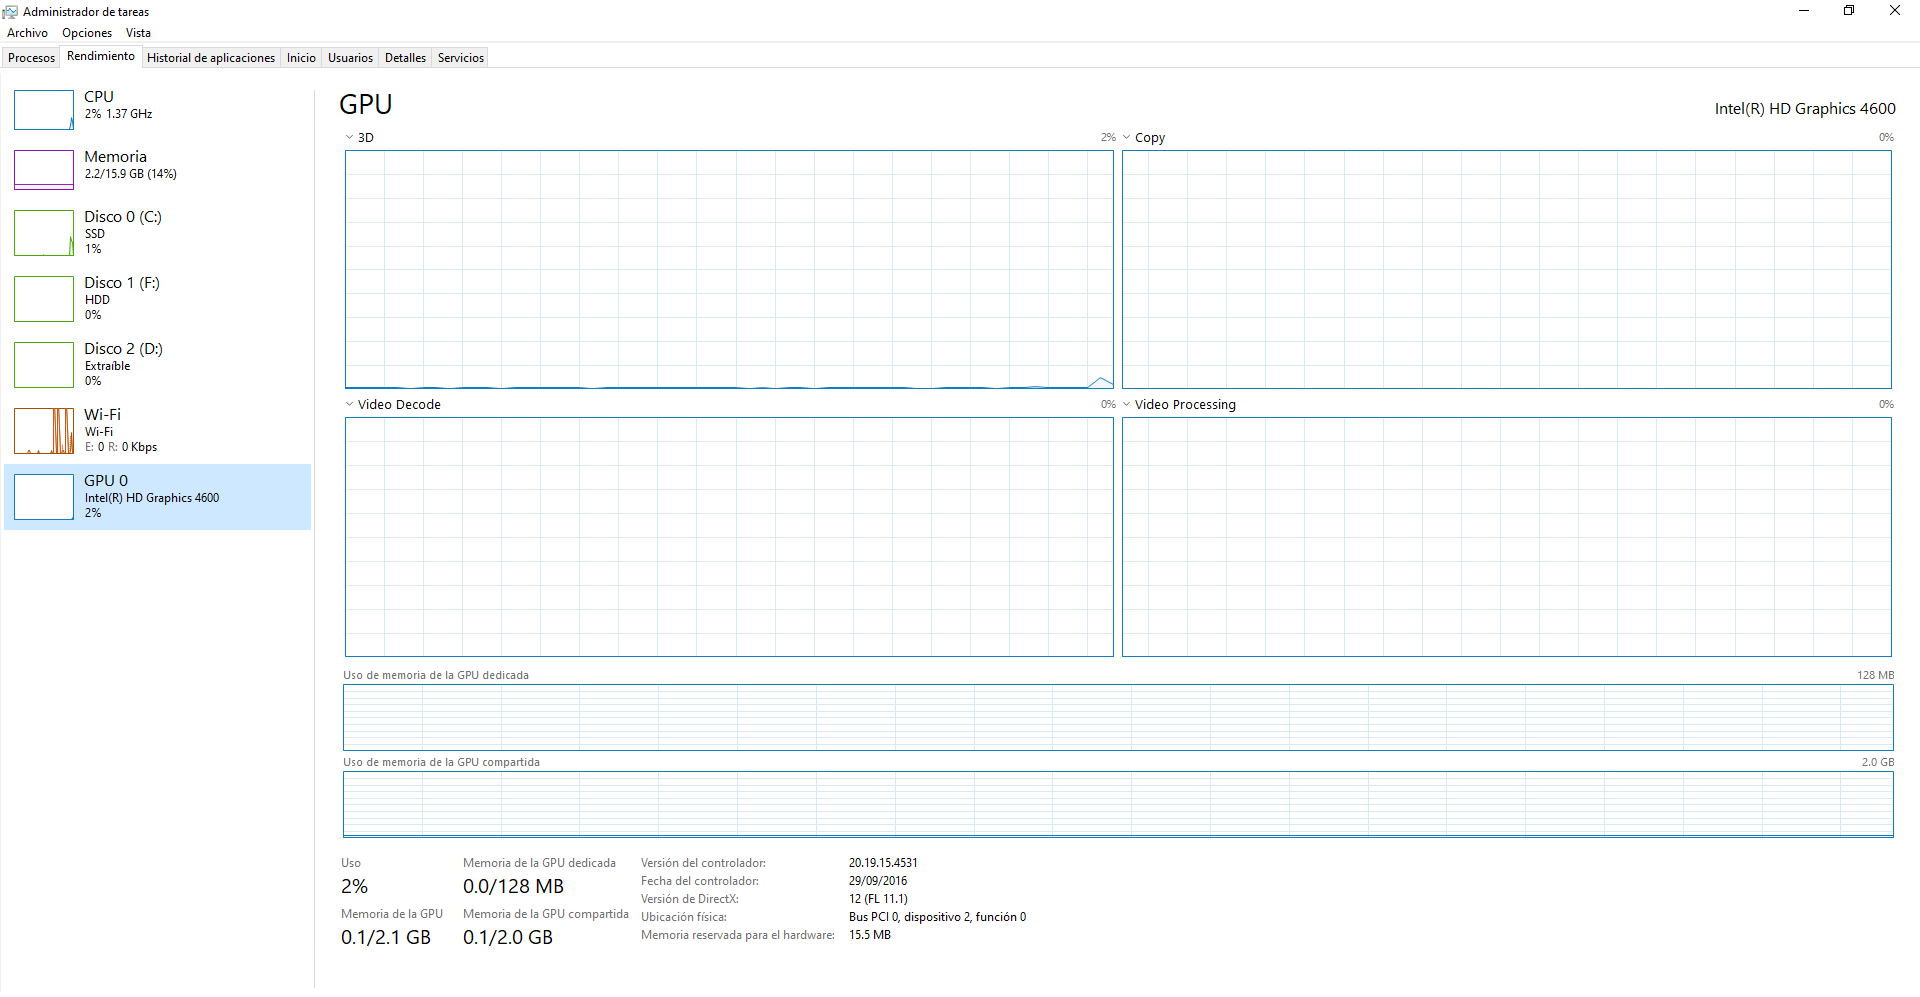
Task: Select the CPU sidebar entry label
Action: [99, 97]
